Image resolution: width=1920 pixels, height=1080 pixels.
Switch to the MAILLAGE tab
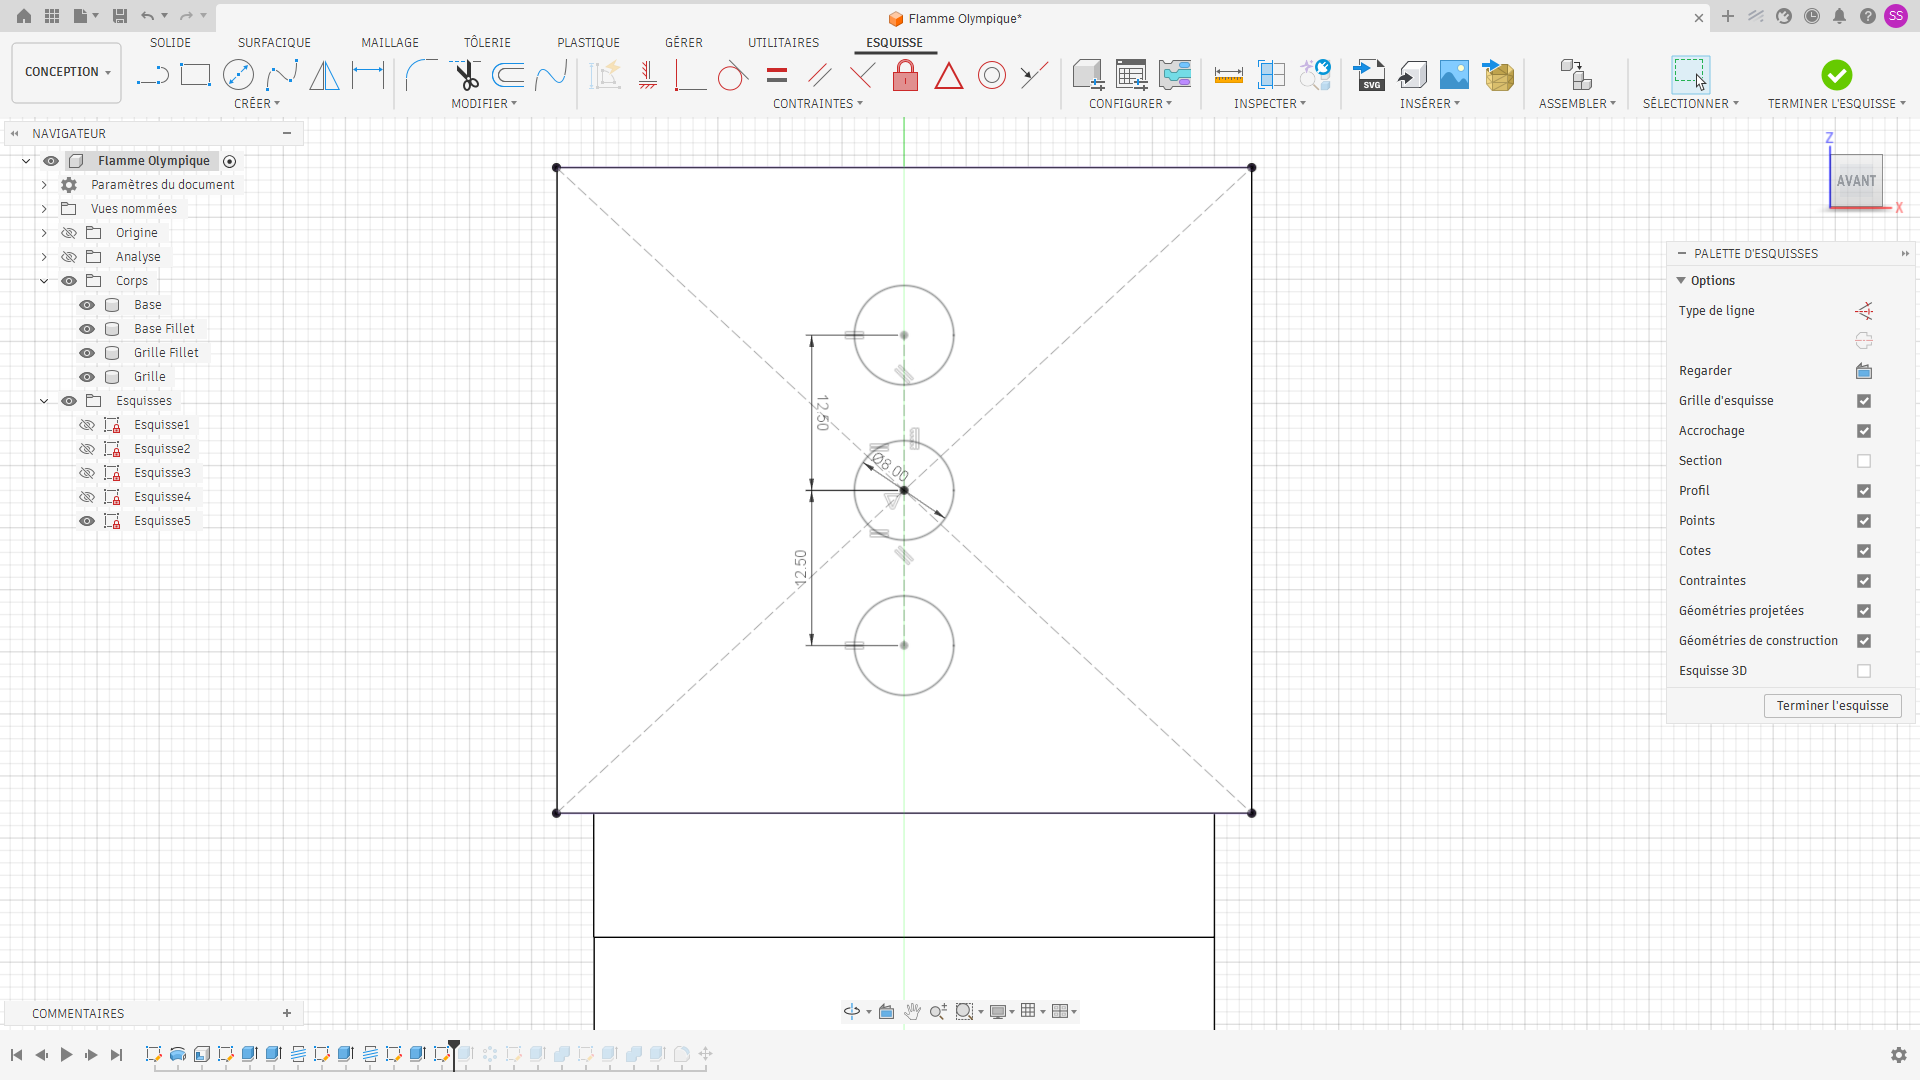click(390, 43)
